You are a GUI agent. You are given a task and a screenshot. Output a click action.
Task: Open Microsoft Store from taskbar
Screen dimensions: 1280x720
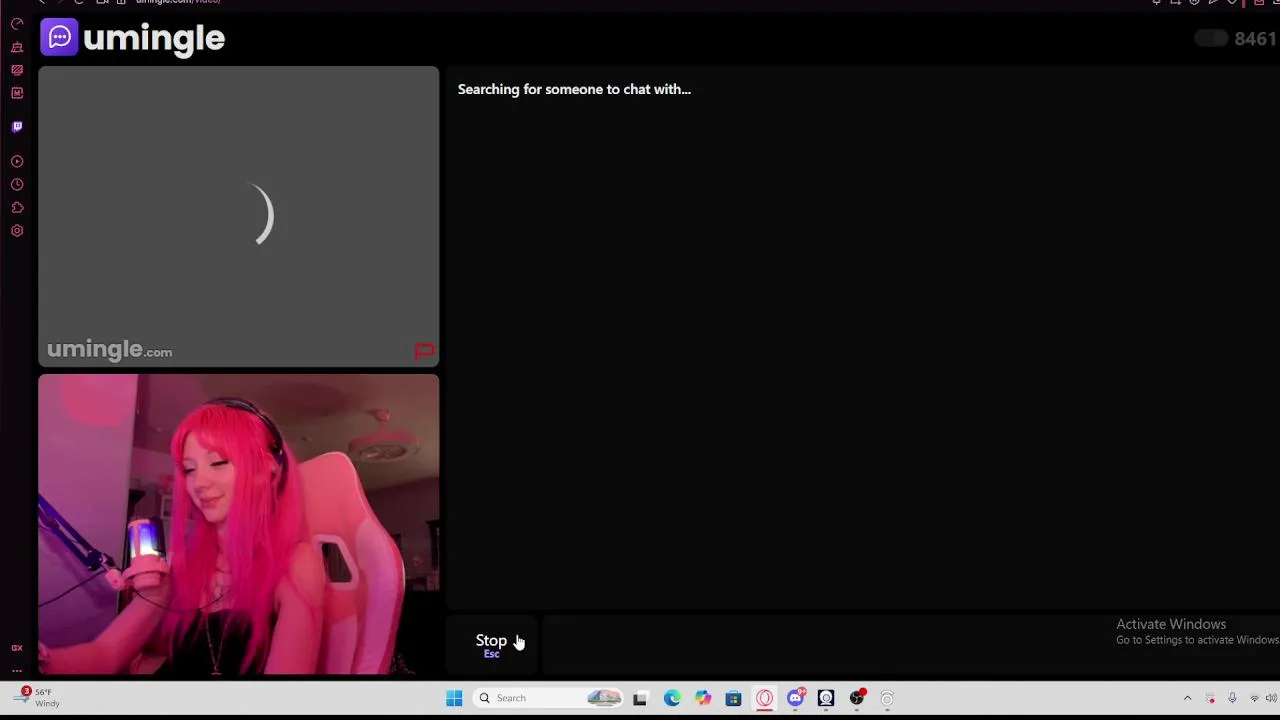point(733,698)
